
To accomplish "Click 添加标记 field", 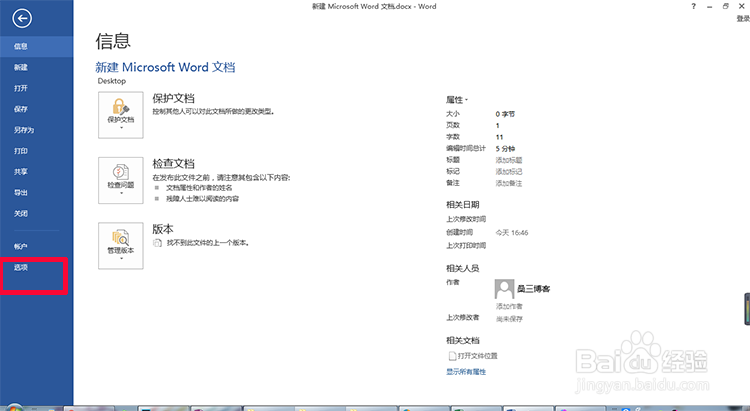I will (509, 172).
